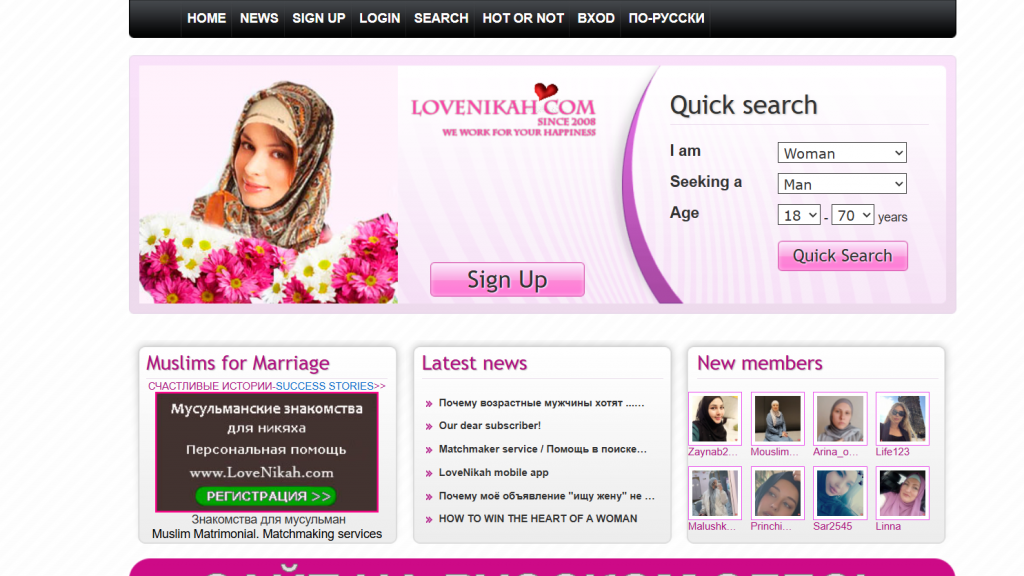
Task: Click the Mouslim... username link
Action: click(x=775, y=452)
